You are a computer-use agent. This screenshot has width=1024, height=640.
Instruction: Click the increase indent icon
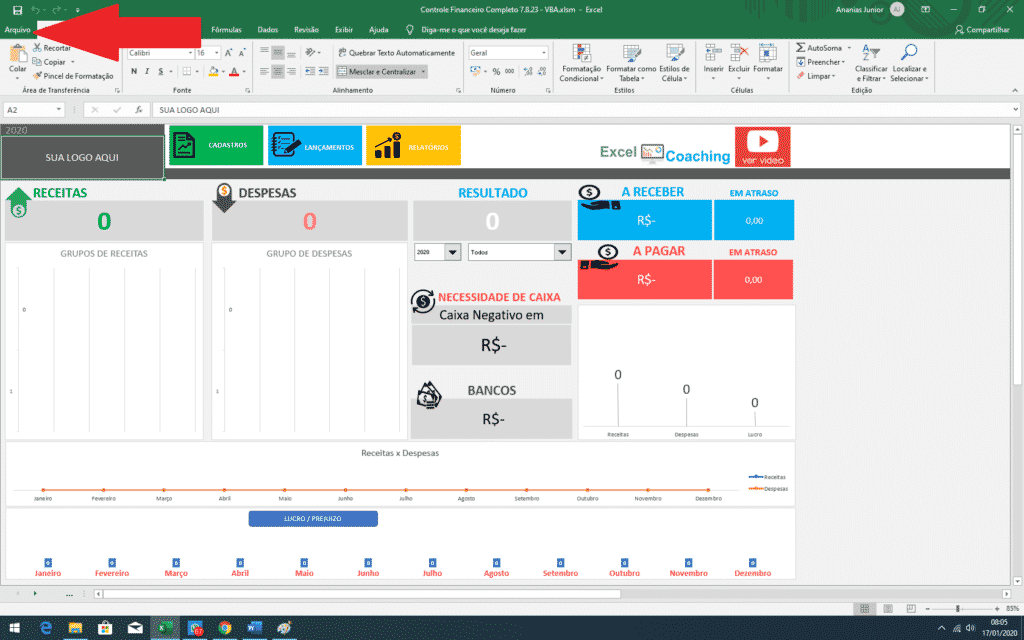pos(324,71)
